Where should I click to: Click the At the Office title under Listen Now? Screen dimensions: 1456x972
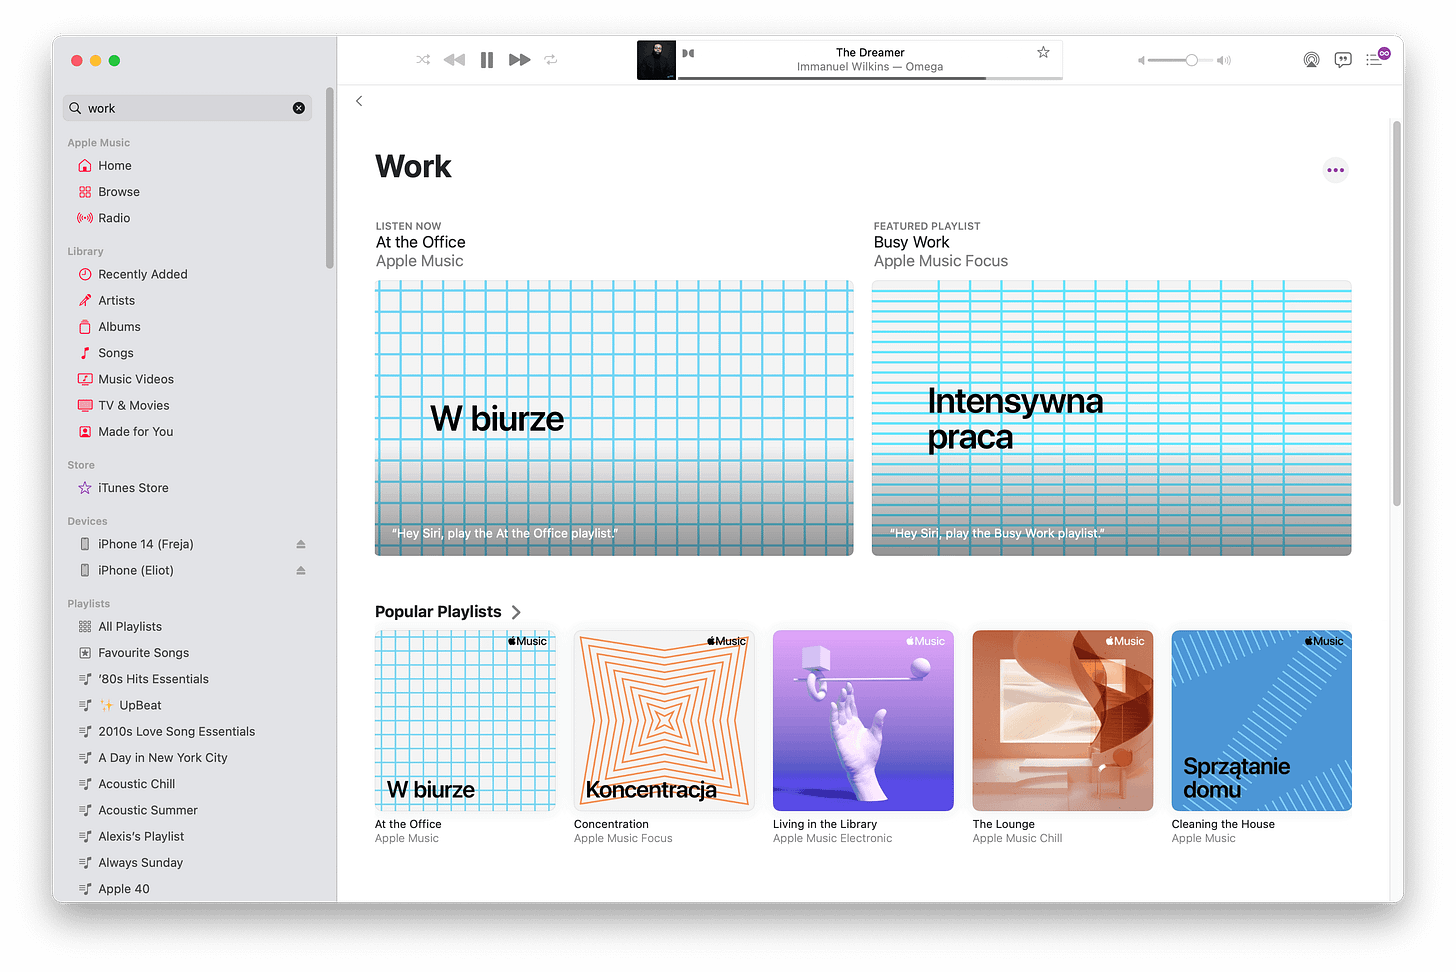coord(421,242)
